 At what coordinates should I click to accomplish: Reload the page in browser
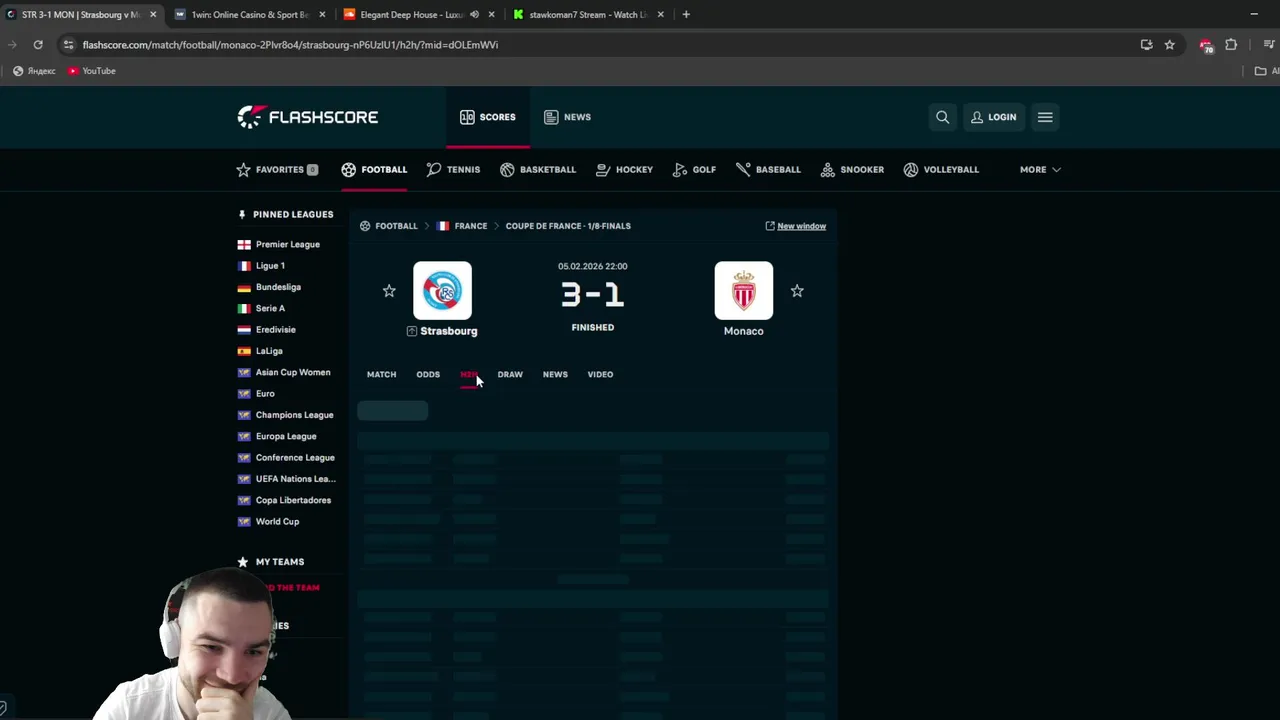(x=38, y=45)
